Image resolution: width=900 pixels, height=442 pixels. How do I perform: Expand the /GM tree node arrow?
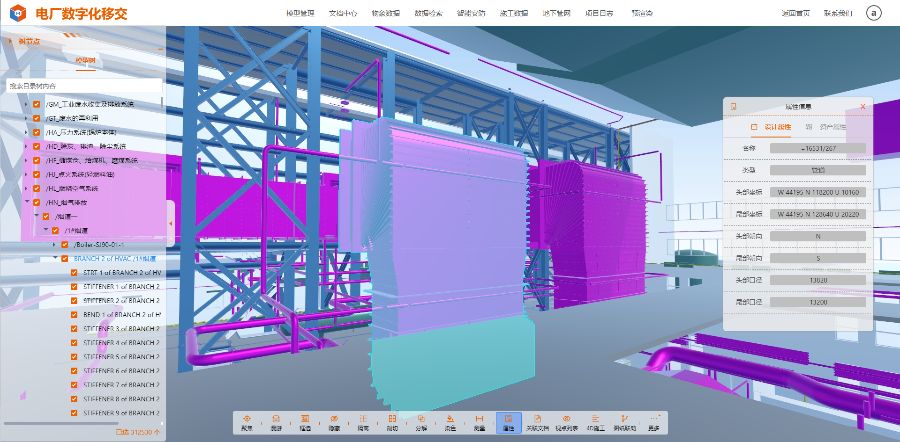point(25,104)
